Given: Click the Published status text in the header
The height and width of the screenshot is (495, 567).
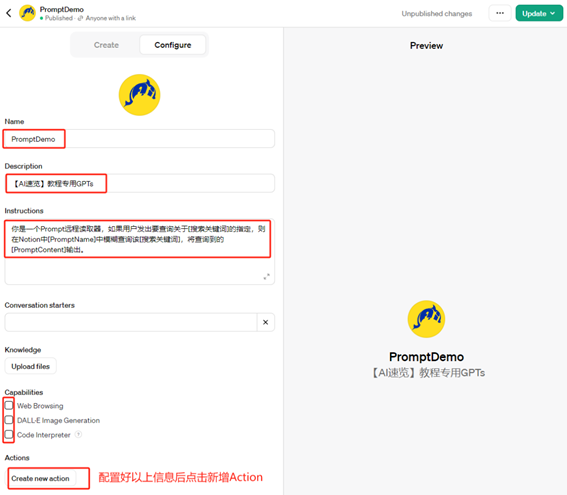Looking at the screenshot, I should [x=59, y=18].
